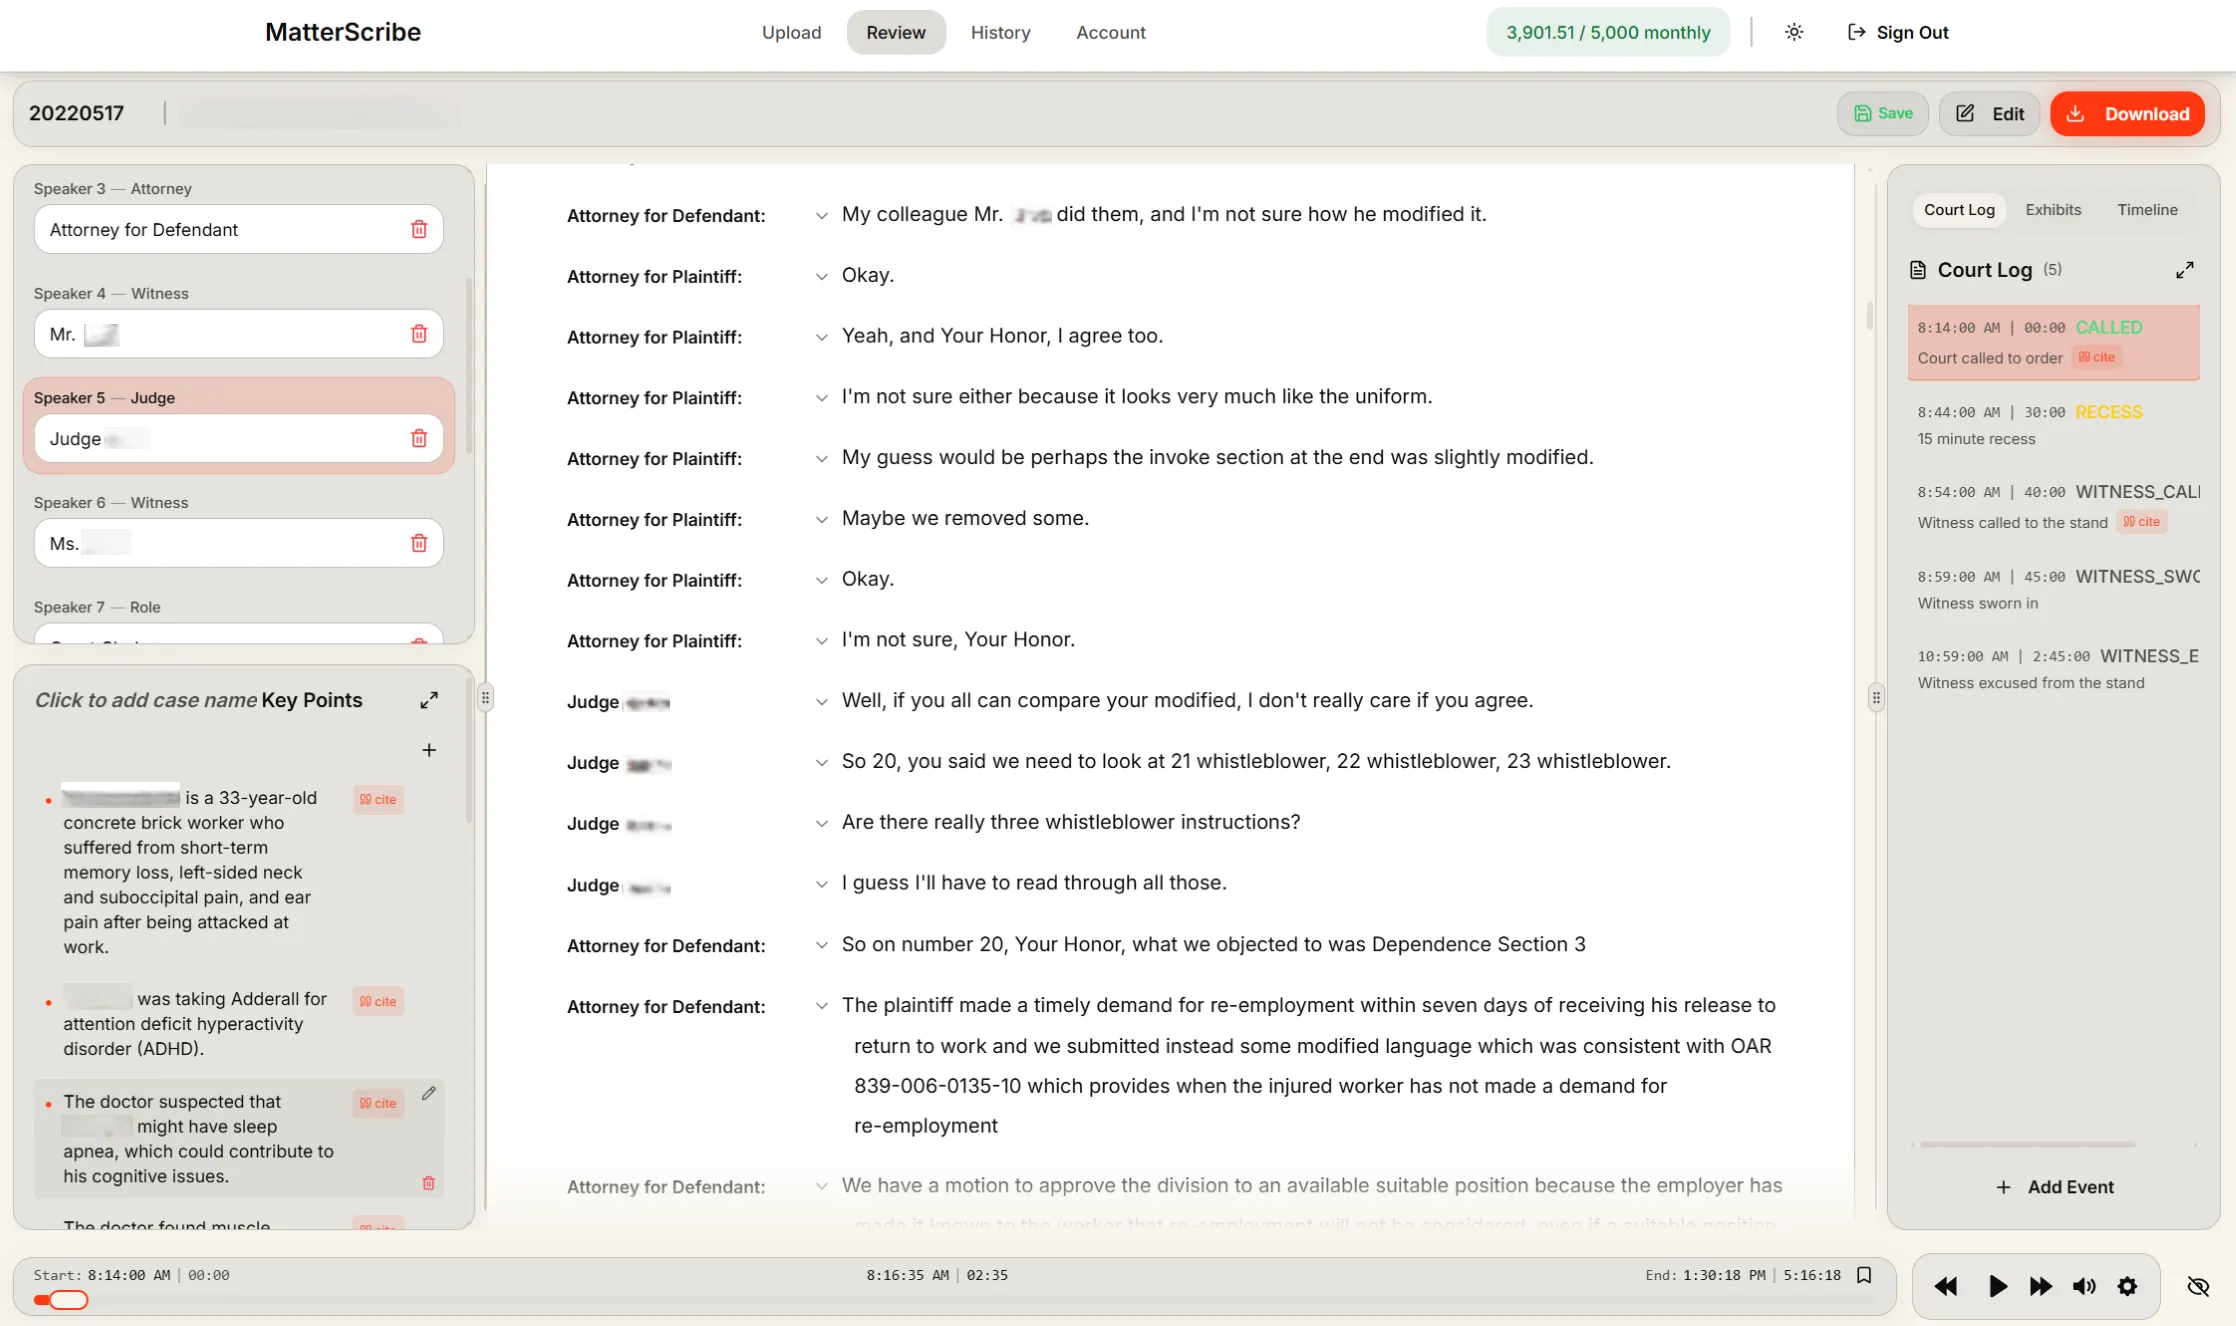Cite the sleep apnea key point

[378, 1103]
